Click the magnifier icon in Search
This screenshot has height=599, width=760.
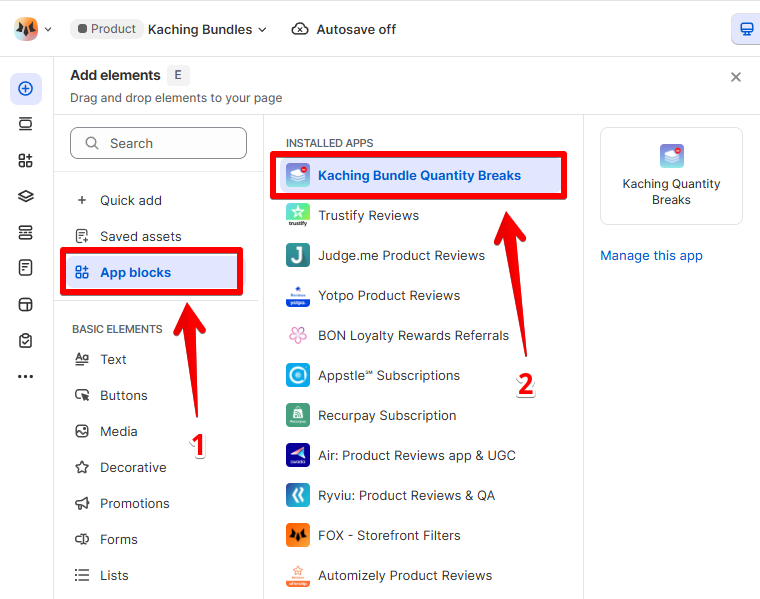pyautogui.click(x=92, y=143)
